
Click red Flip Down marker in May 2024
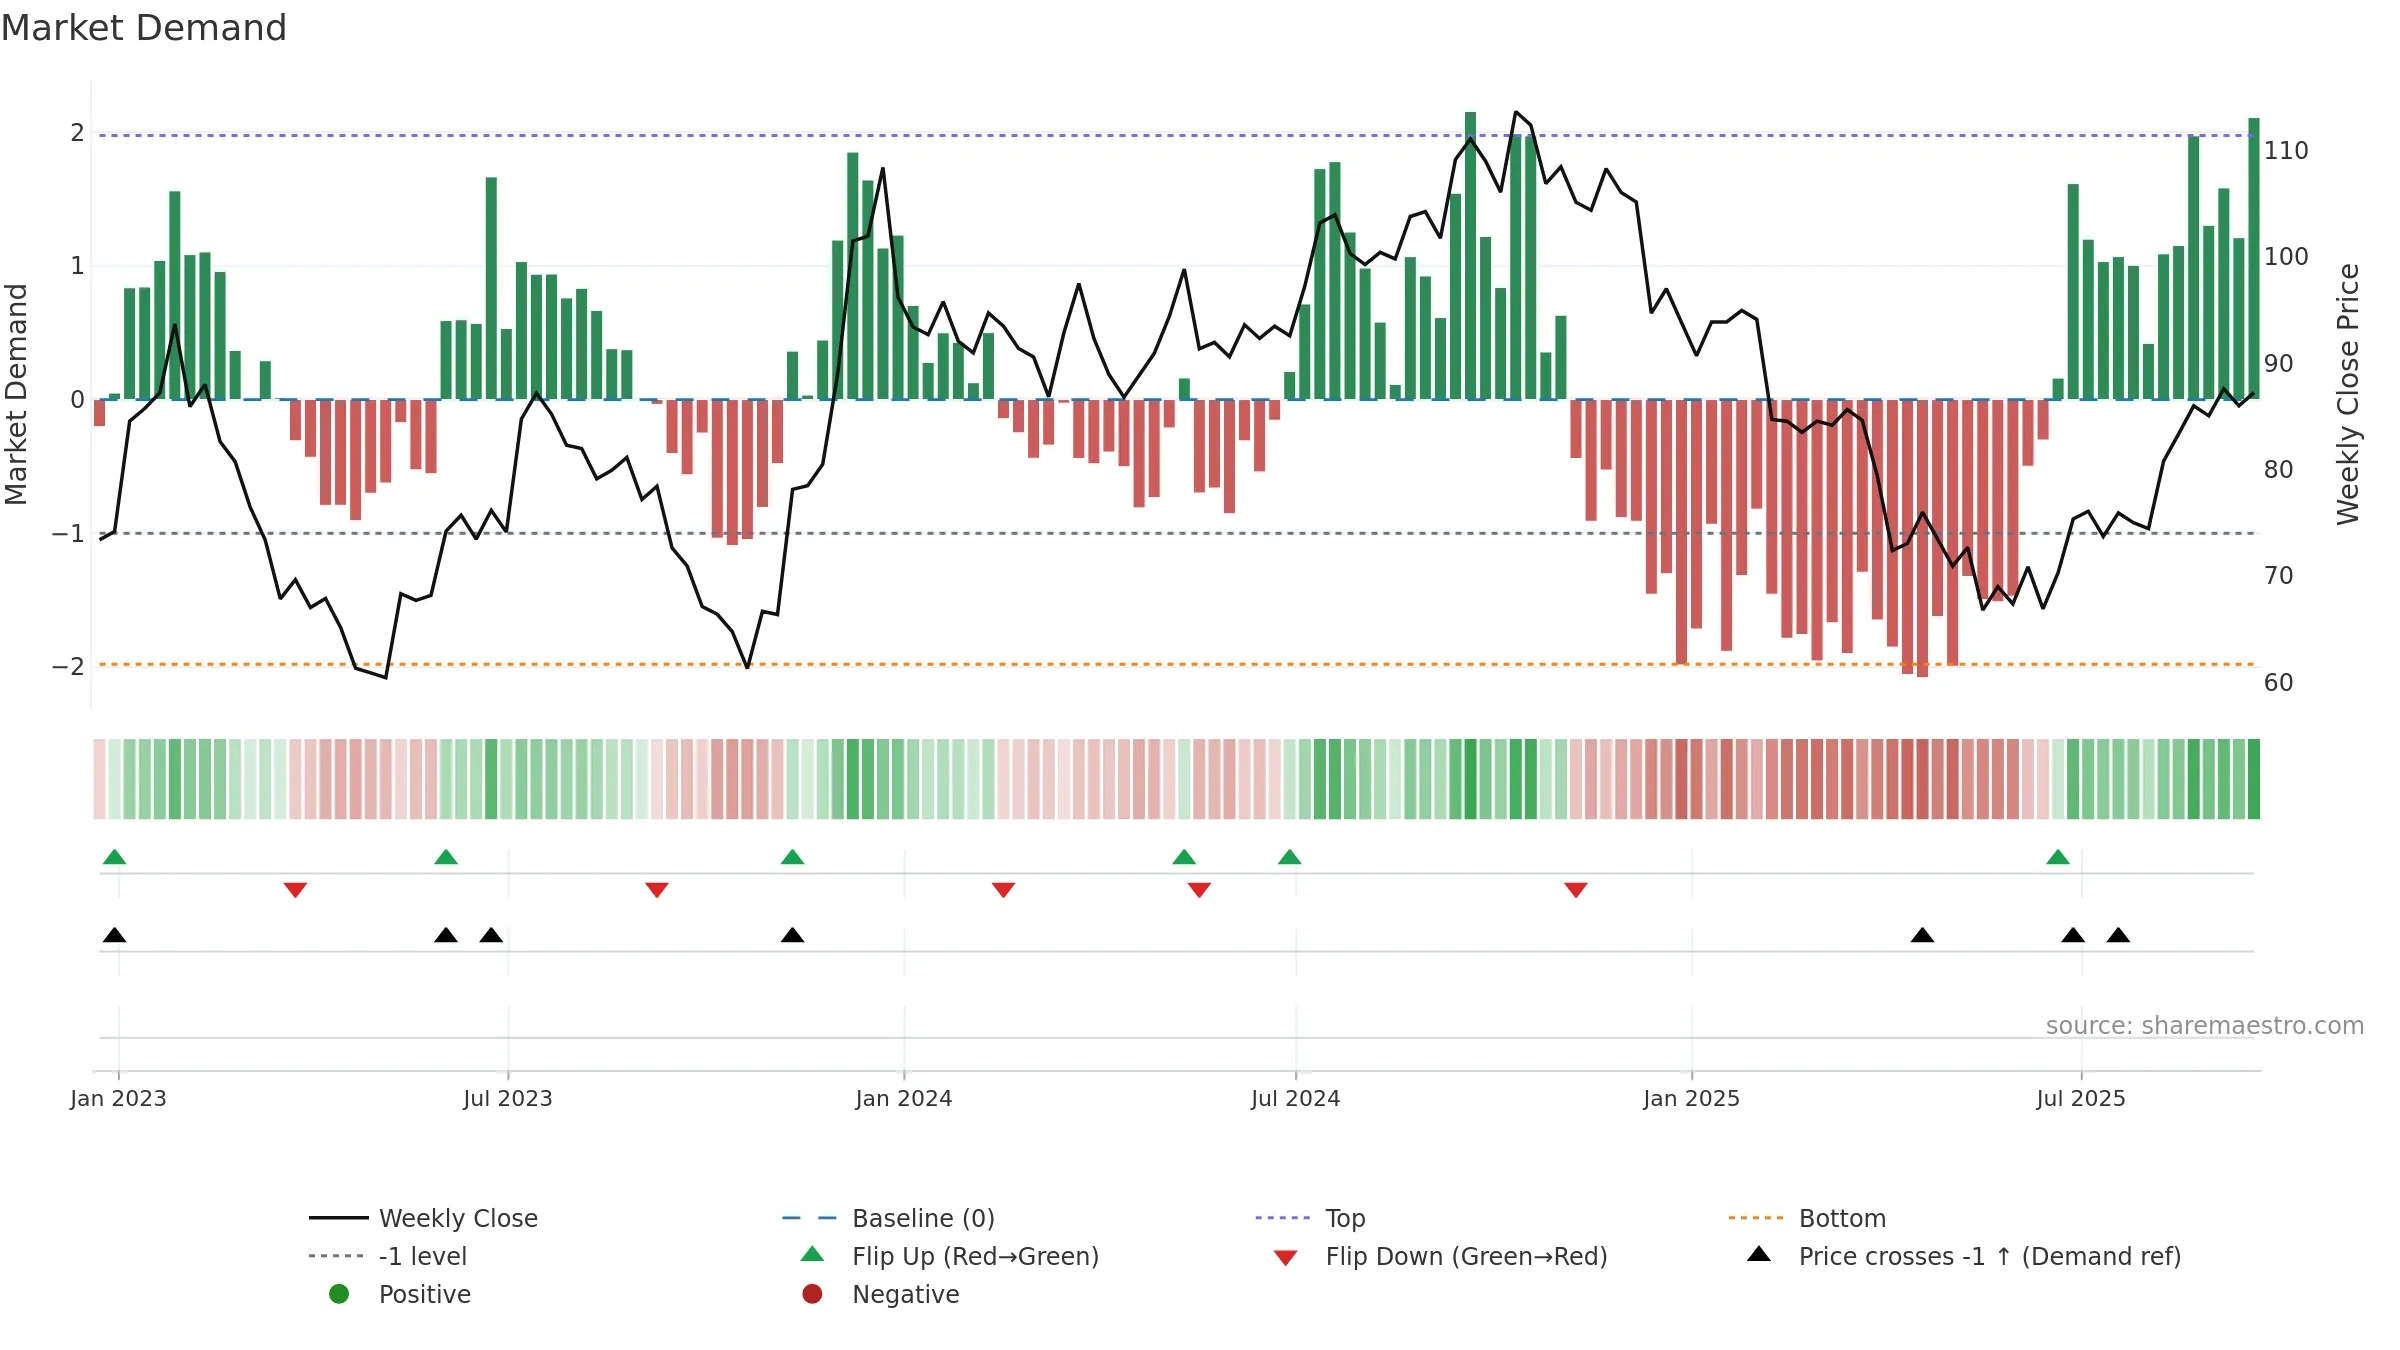coord(1200,890)
